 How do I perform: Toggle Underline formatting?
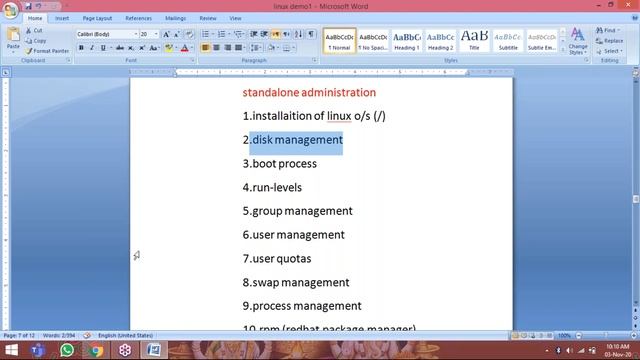(103, 48)
